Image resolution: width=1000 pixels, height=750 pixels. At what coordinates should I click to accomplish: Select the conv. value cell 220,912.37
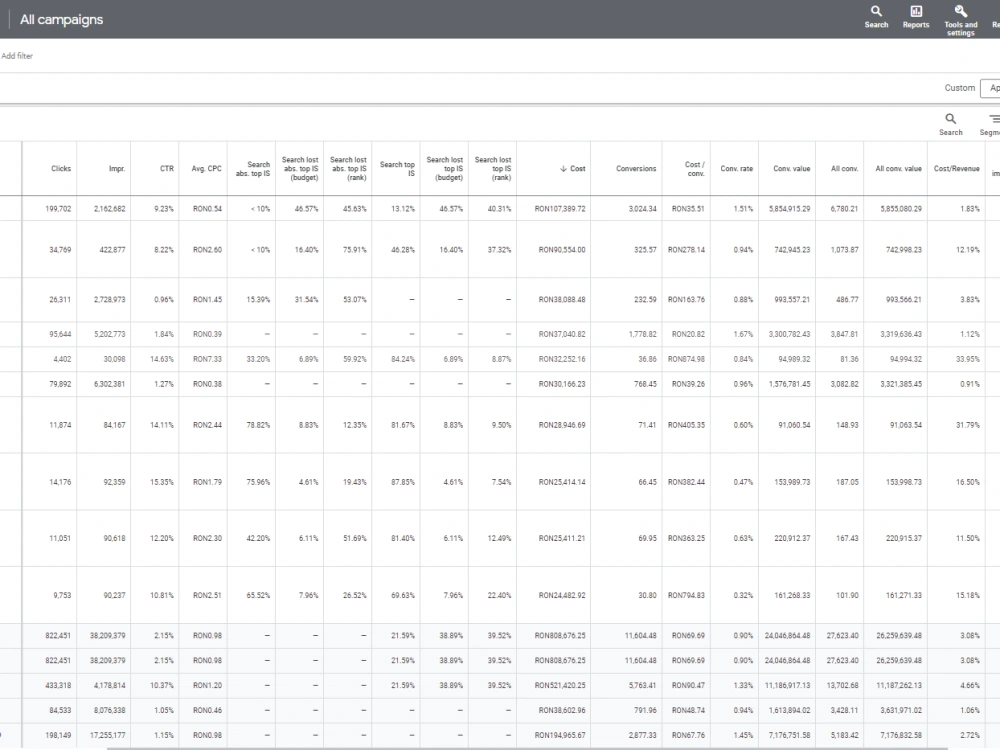(792, 538)
